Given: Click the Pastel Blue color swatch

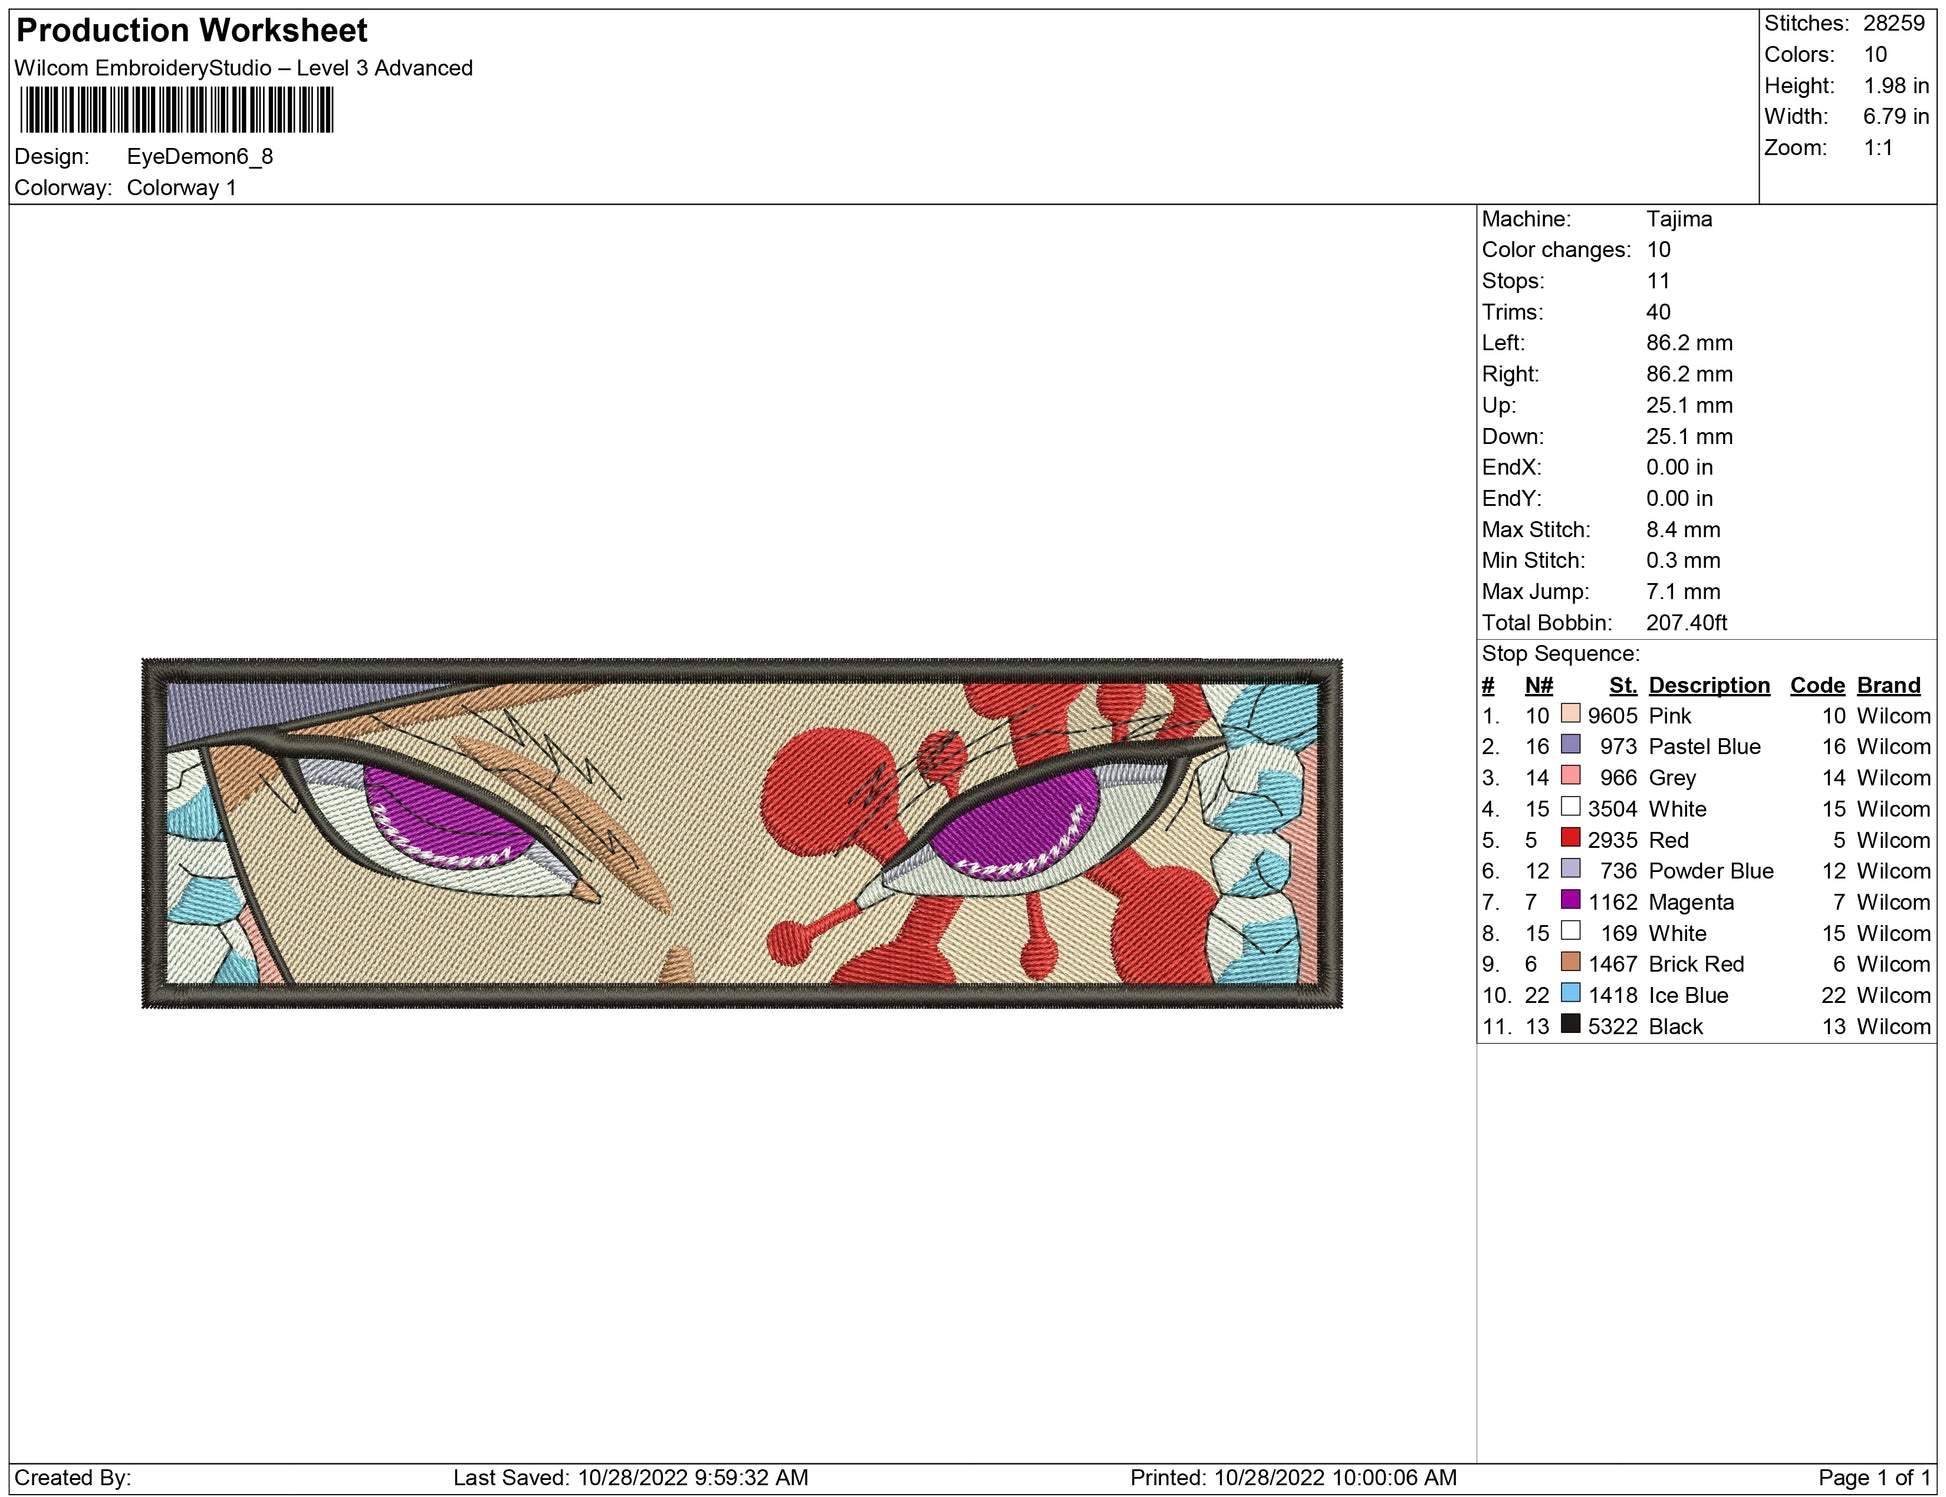Looking at the screenshot, I should (x=1570, y=745).
